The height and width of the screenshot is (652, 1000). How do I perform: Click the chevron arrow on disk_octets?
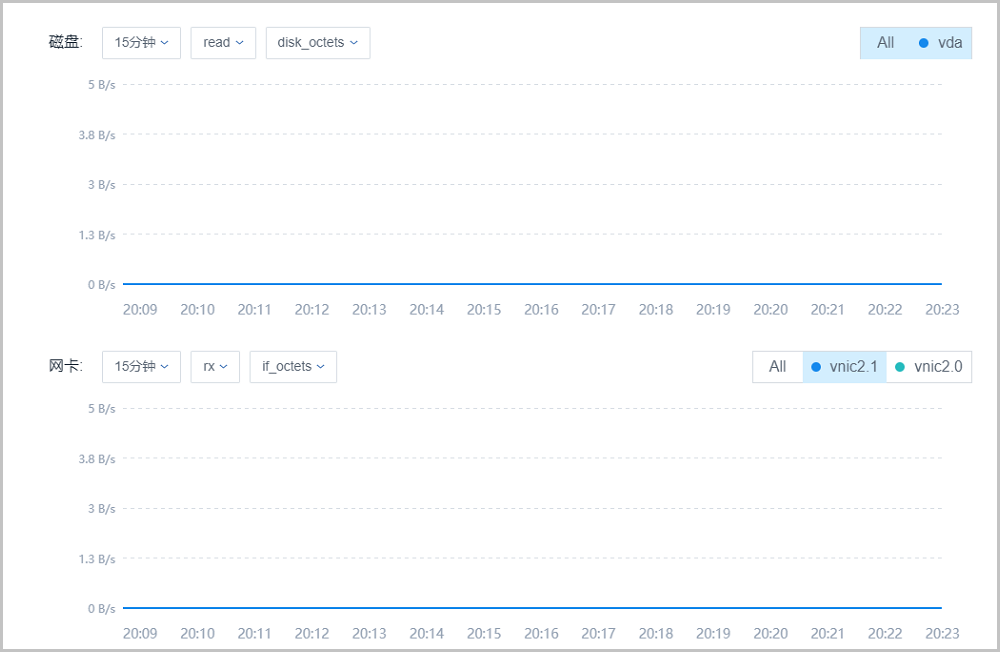coord(354,43)
